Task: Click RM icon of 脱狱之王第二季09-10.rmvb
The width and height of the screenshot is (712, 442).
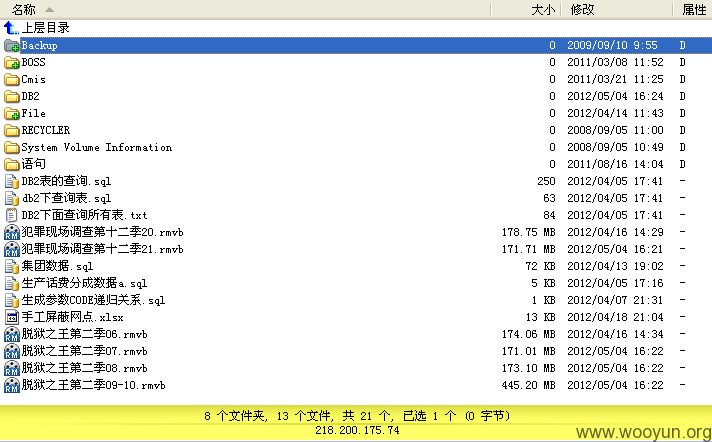Action: (11, 385)
